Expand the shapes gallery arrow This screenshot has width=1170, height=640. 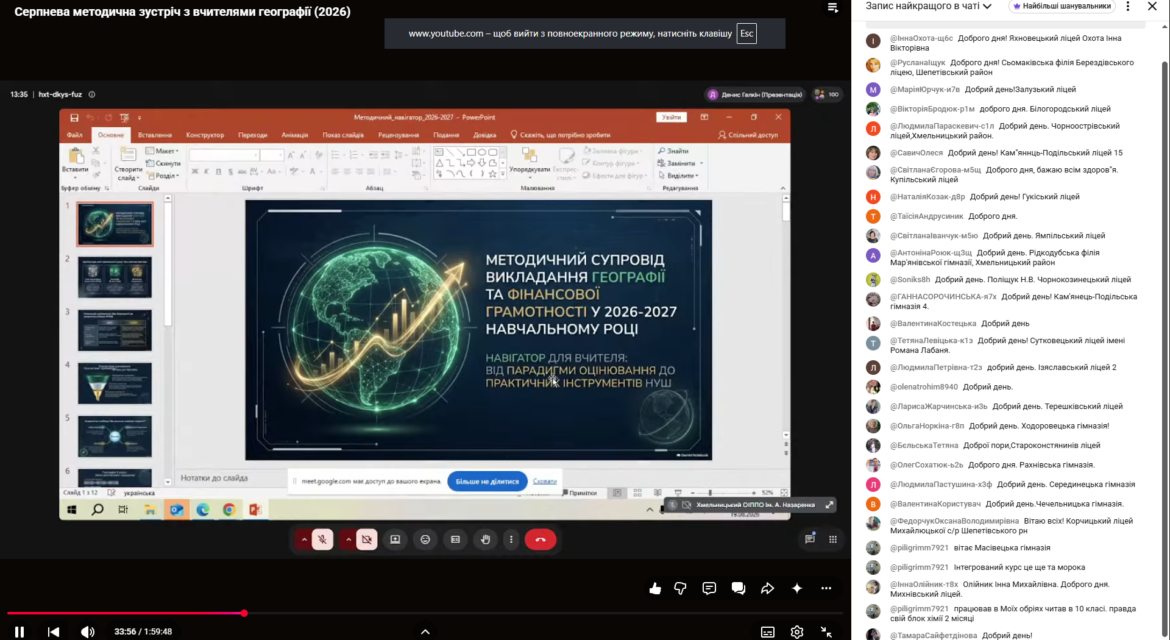[x=502, y=175]
